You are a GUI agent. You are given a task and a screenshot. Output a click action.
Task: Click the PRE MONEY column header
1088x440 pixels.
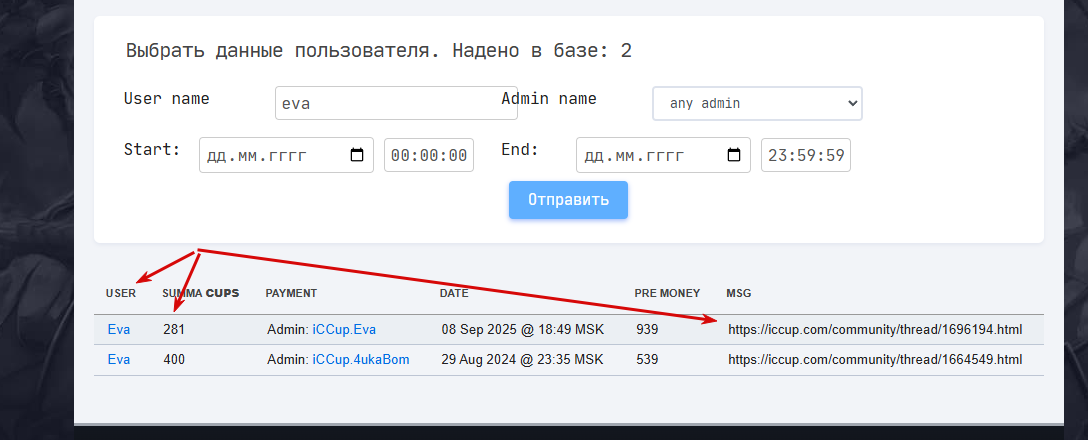[667, 294]
